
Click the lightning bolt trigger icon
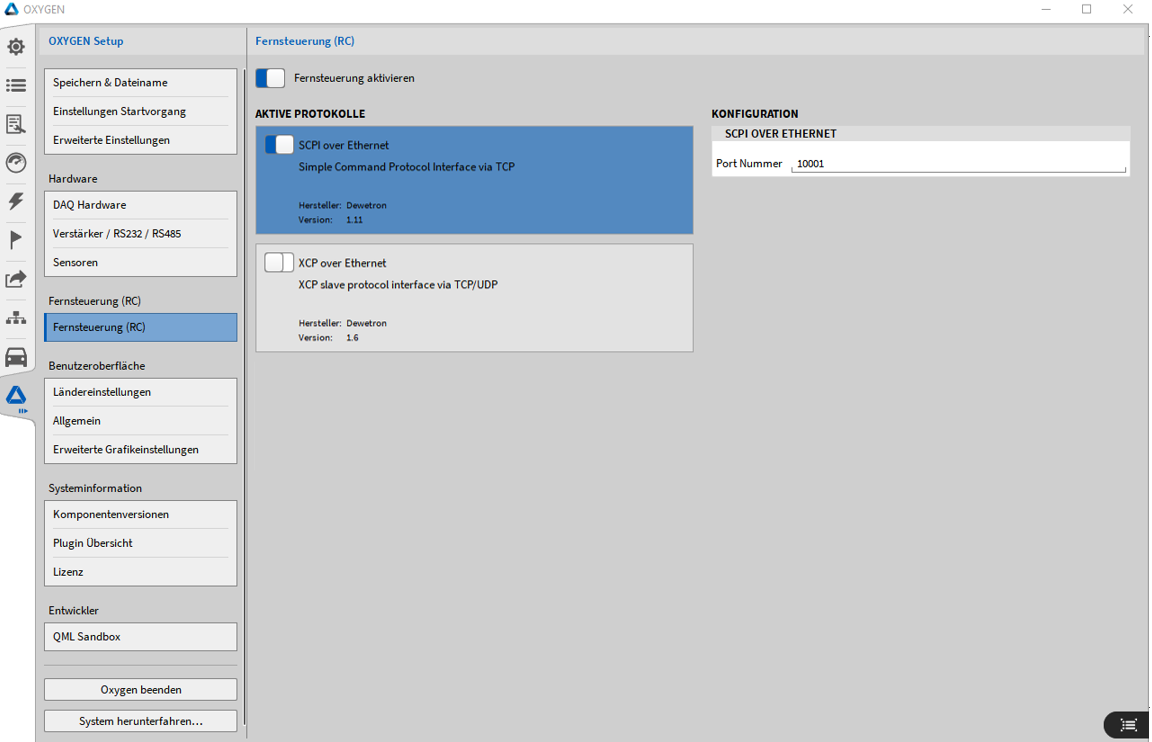(x=16, y=201)
